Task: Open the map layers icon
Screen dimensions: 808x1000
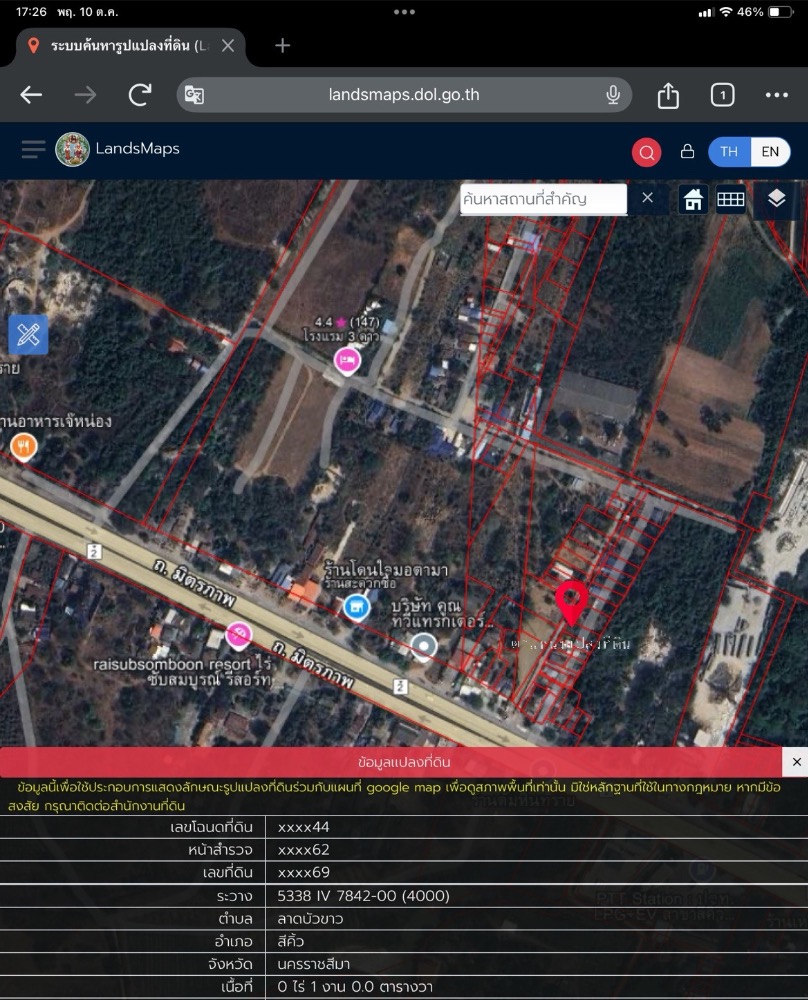Action: click(777, 199)
